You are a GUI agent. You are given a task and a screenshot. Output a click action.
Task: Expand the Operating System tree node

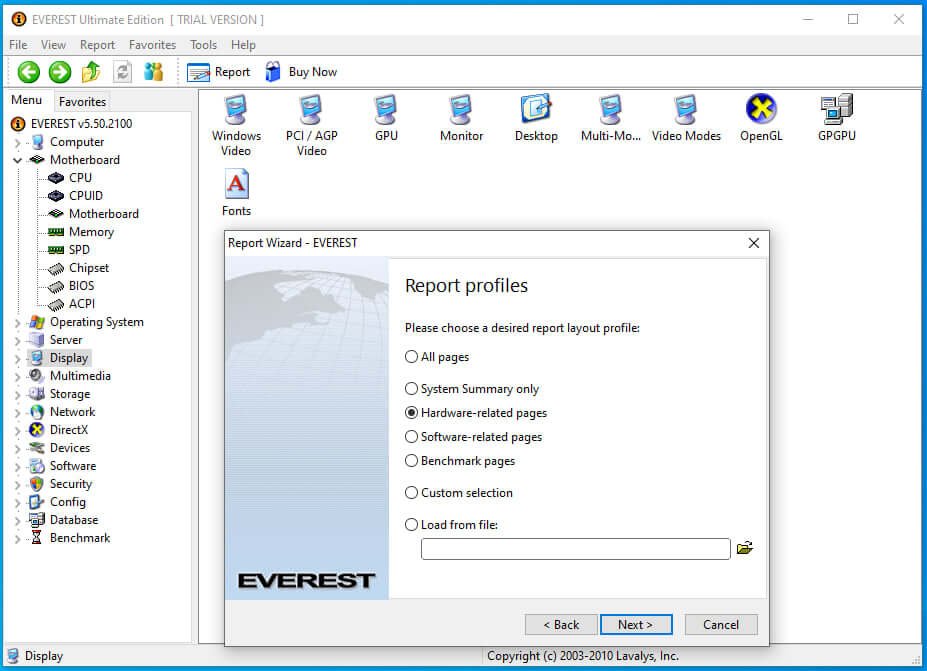tap(17, 323)
